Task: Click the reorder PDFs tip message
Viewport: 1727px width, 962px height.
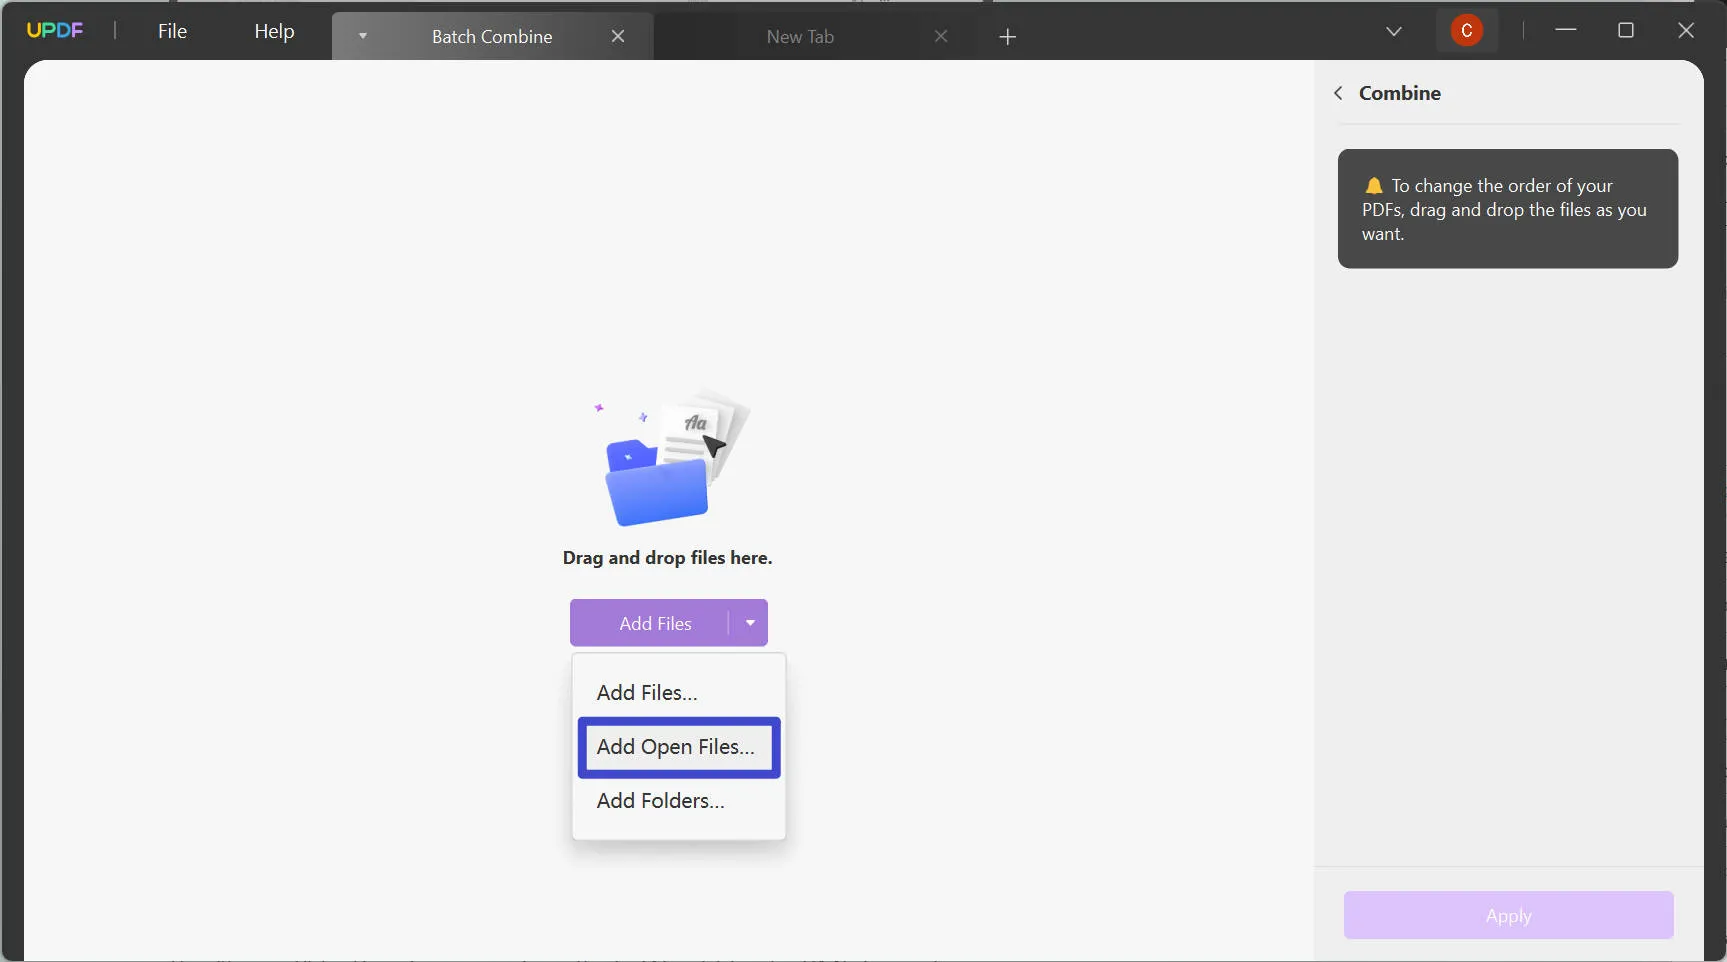Action: (x=1507, y=209)
